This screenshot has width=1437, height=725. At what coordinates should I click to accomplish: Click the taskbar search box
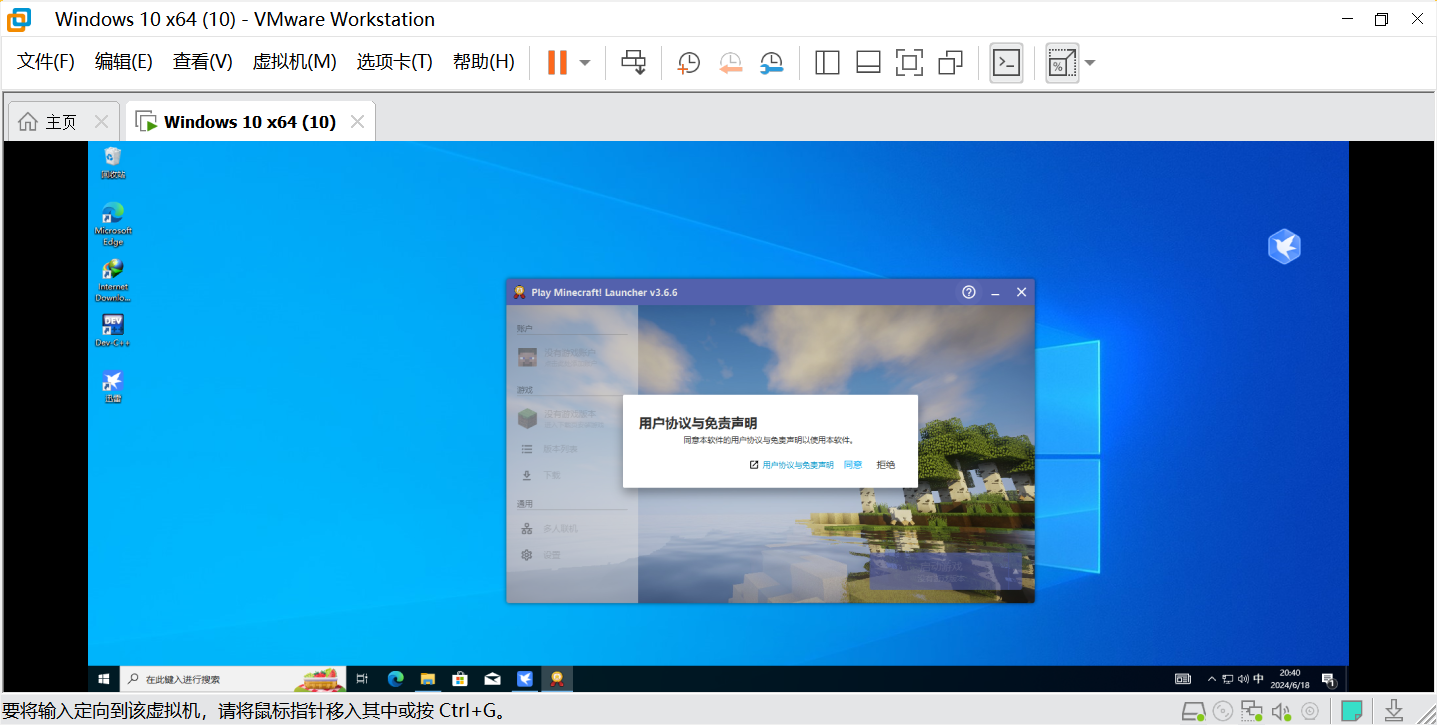(x=234, y=679)
